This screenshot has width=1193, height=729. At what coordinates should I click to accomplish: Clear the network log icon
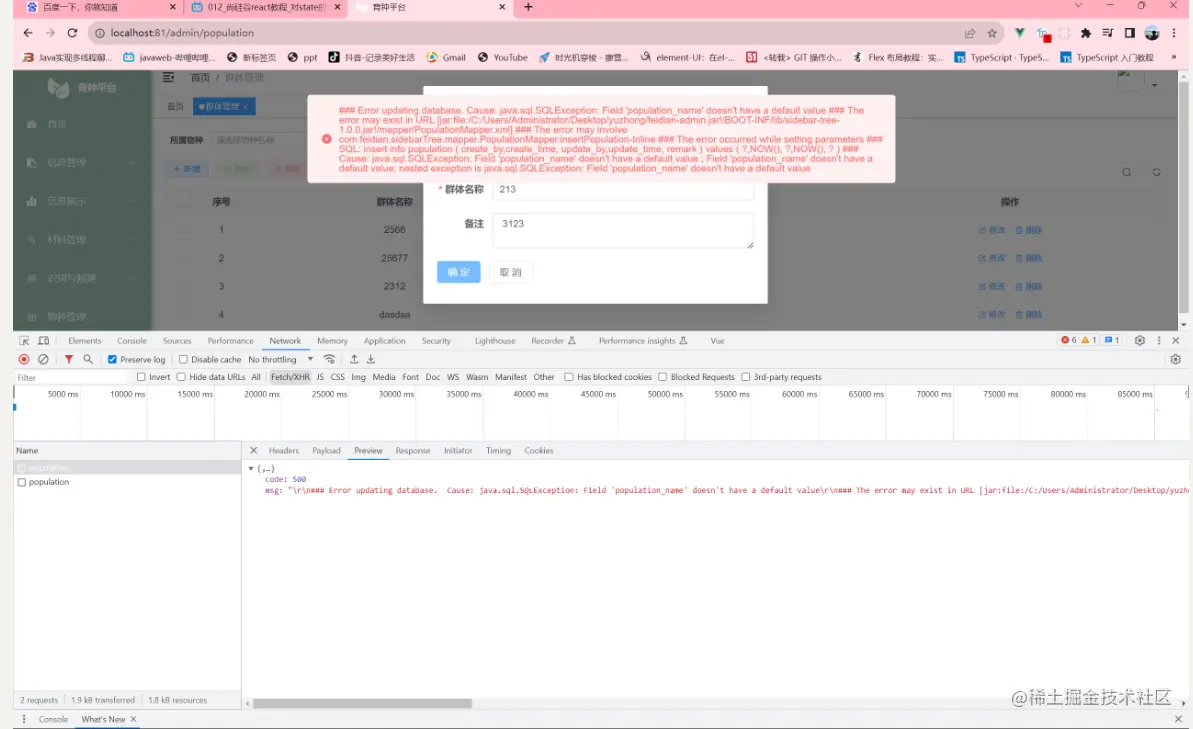pyautogui.click(x=43, y=359)
